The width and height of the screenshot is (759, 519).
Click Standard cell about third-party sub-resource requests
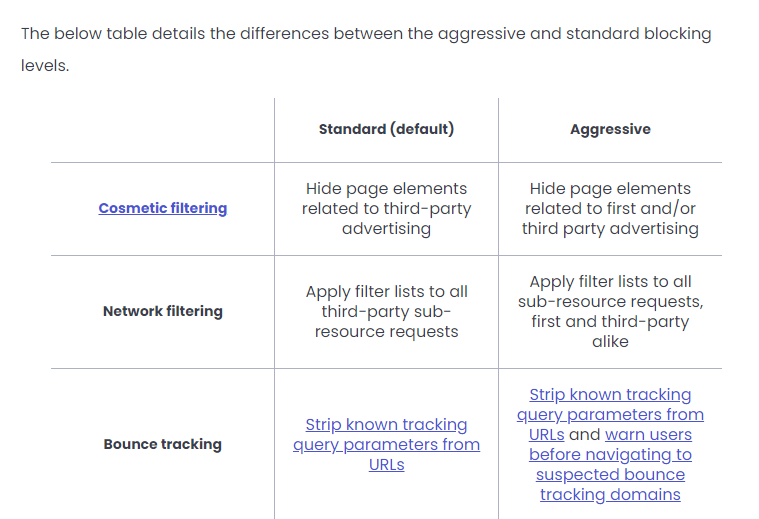coord(386,311)
